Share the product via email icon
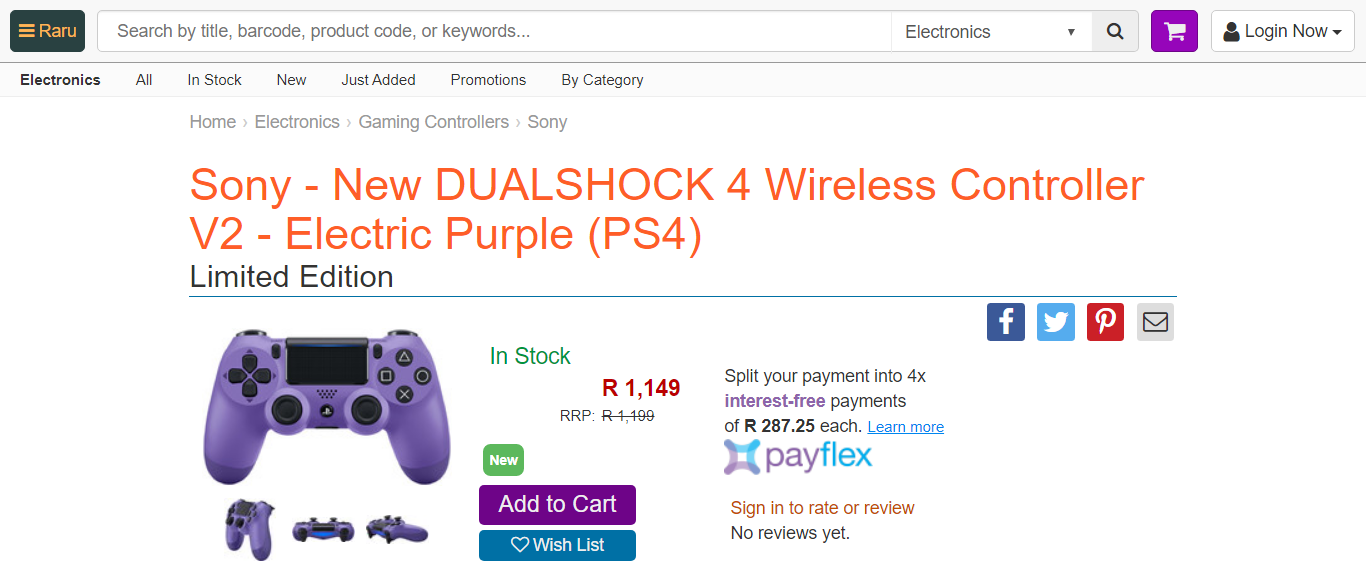The image size is (1366, 576). click(1155, 322)
